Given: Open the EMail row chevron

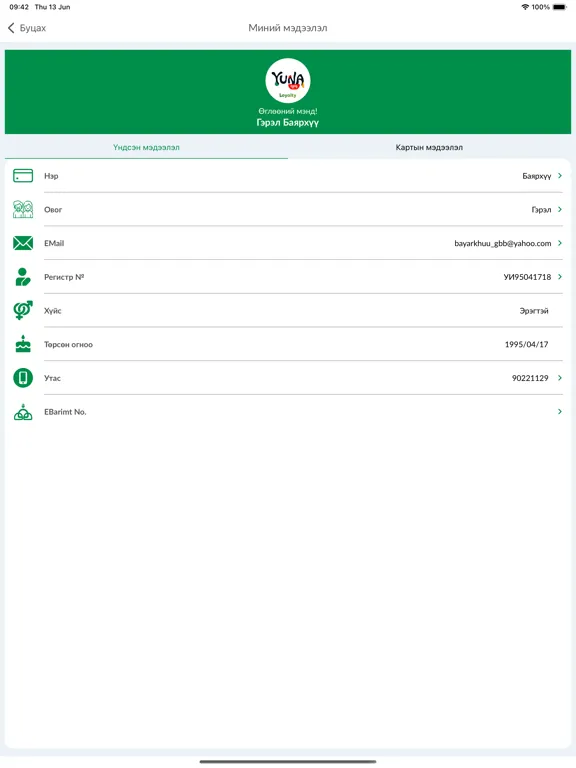Looking at the screenshot, I should click(560, 243).
